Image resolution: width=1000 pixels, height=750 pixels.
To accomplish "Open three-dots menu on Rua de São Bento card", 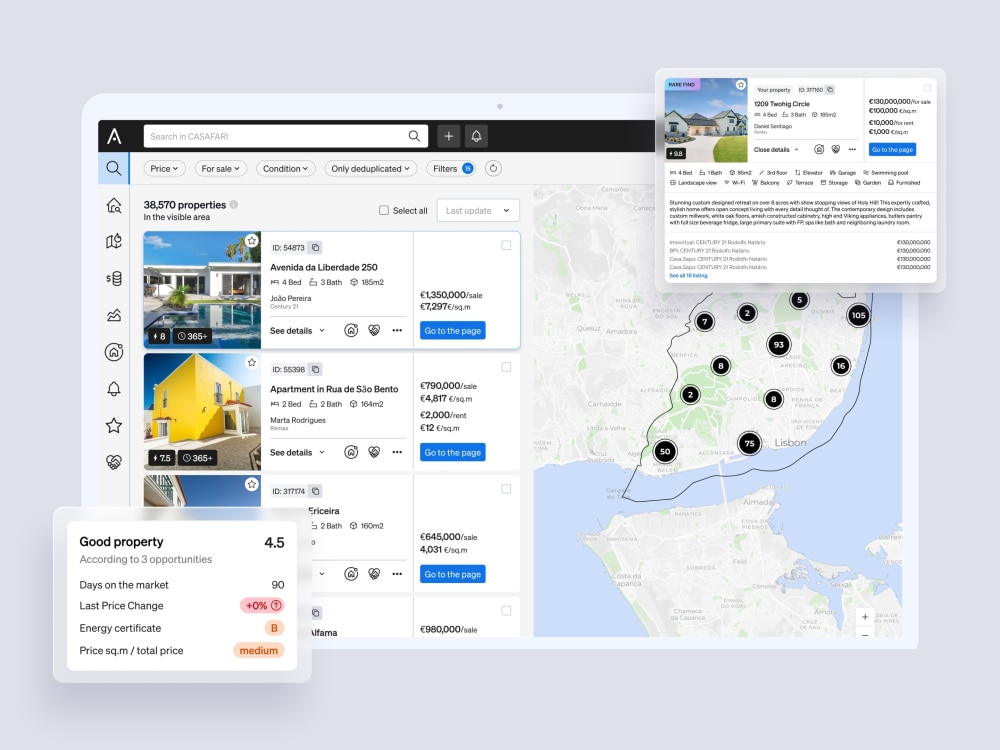I will click(397, 452).
